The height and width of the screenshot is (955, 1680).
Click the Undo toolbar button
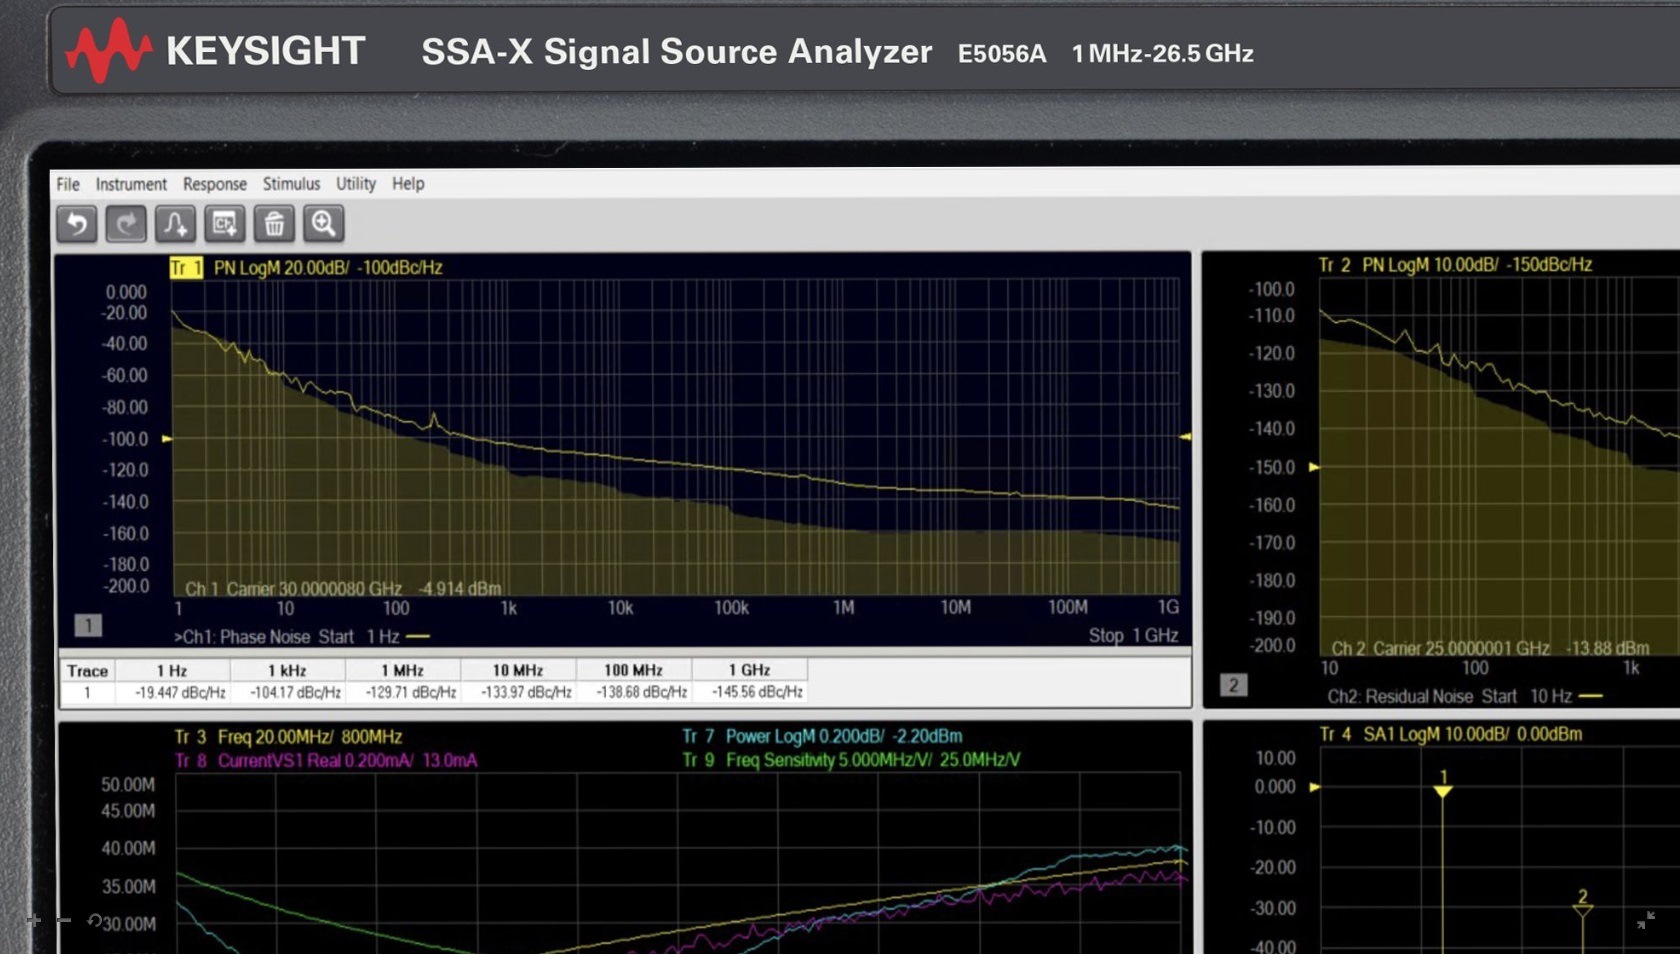click(77, 224)
